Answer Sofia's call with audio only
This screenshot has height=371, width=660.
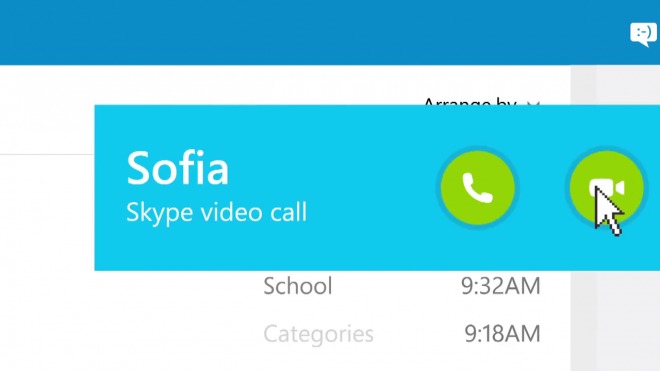pos(478,187)
